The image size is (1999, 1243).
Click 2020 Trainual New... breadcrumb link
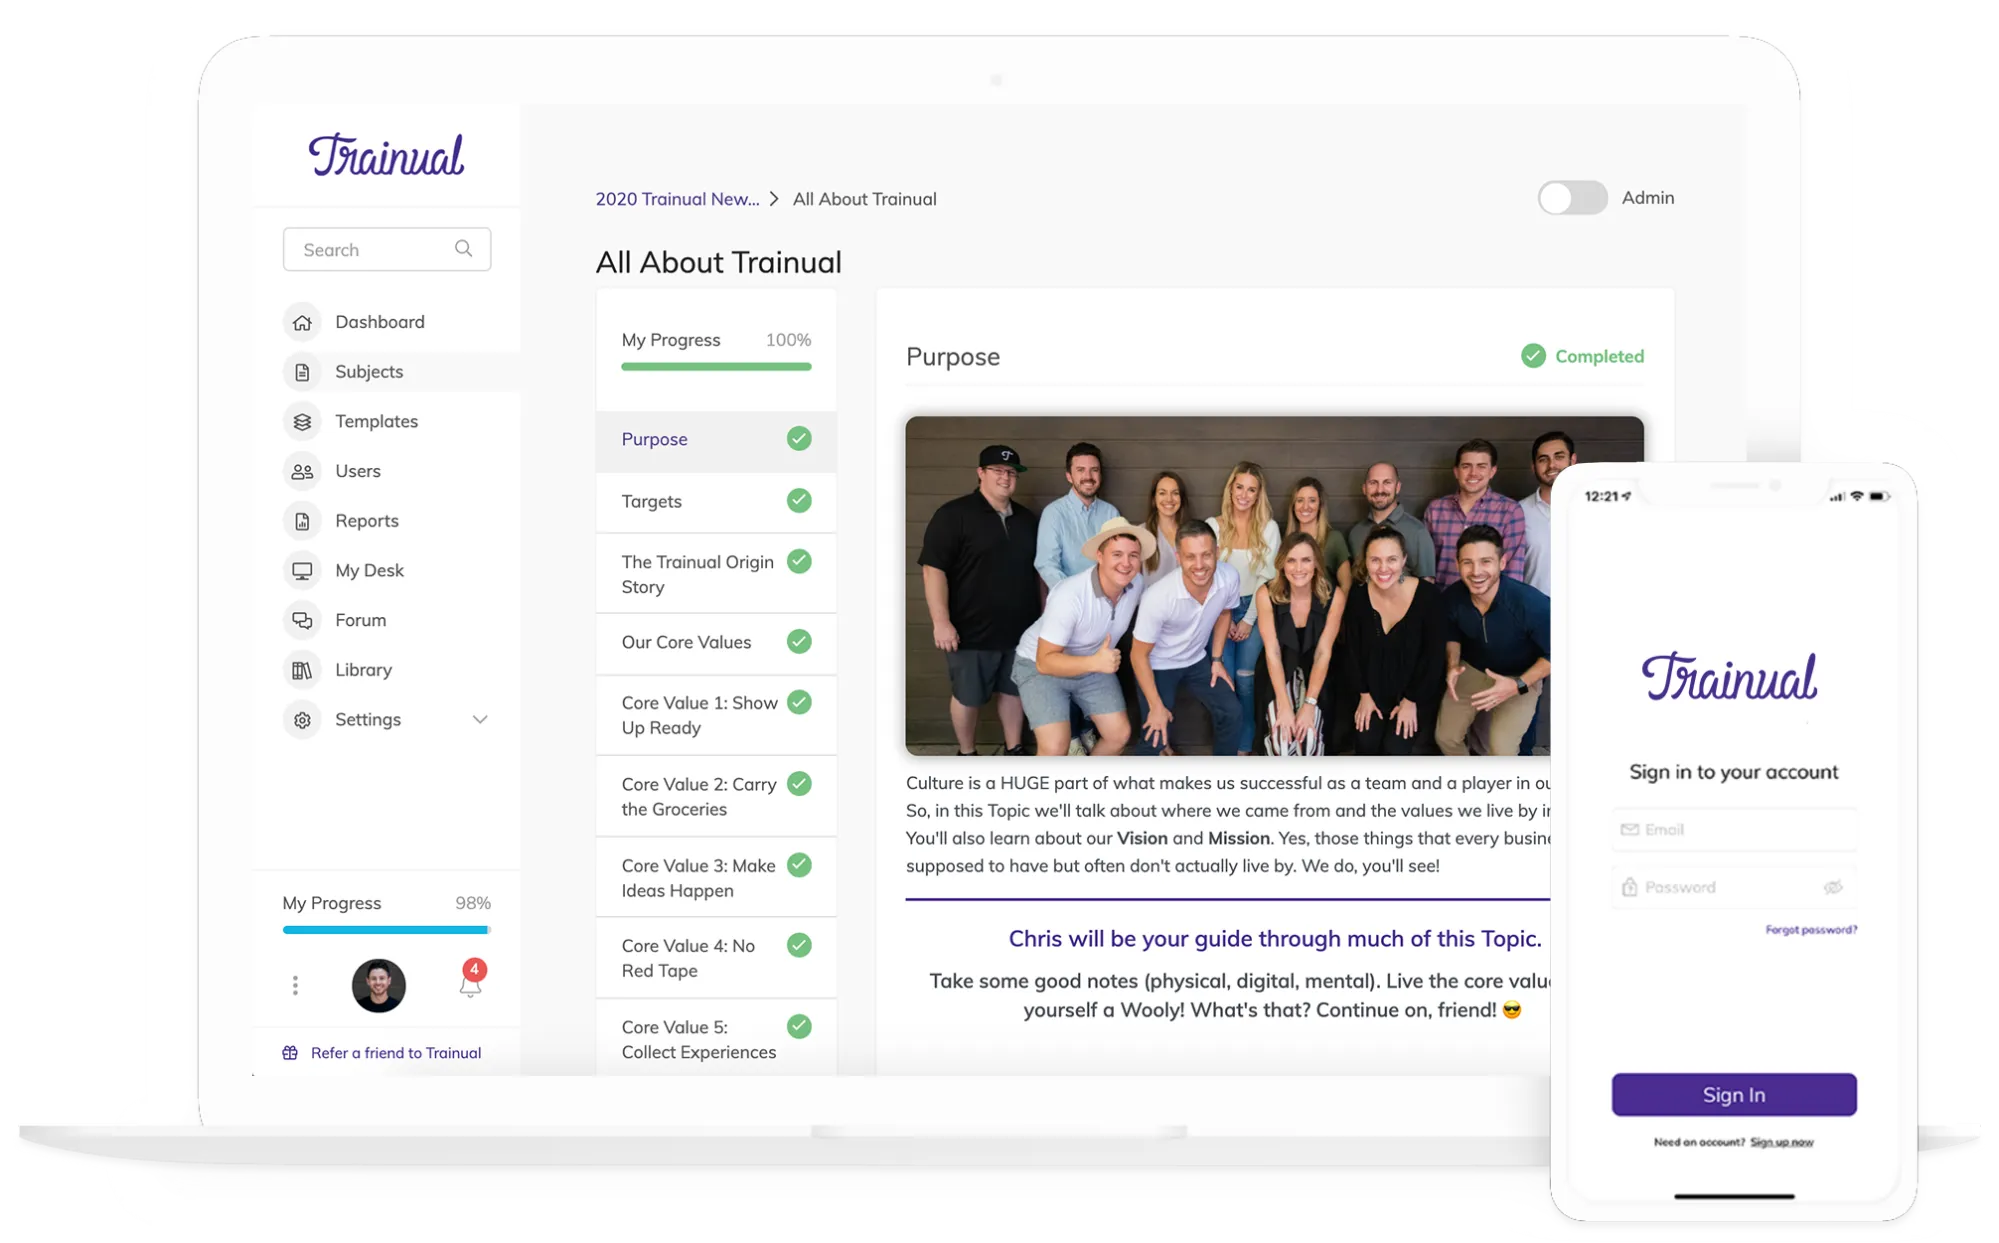(677, 199)
